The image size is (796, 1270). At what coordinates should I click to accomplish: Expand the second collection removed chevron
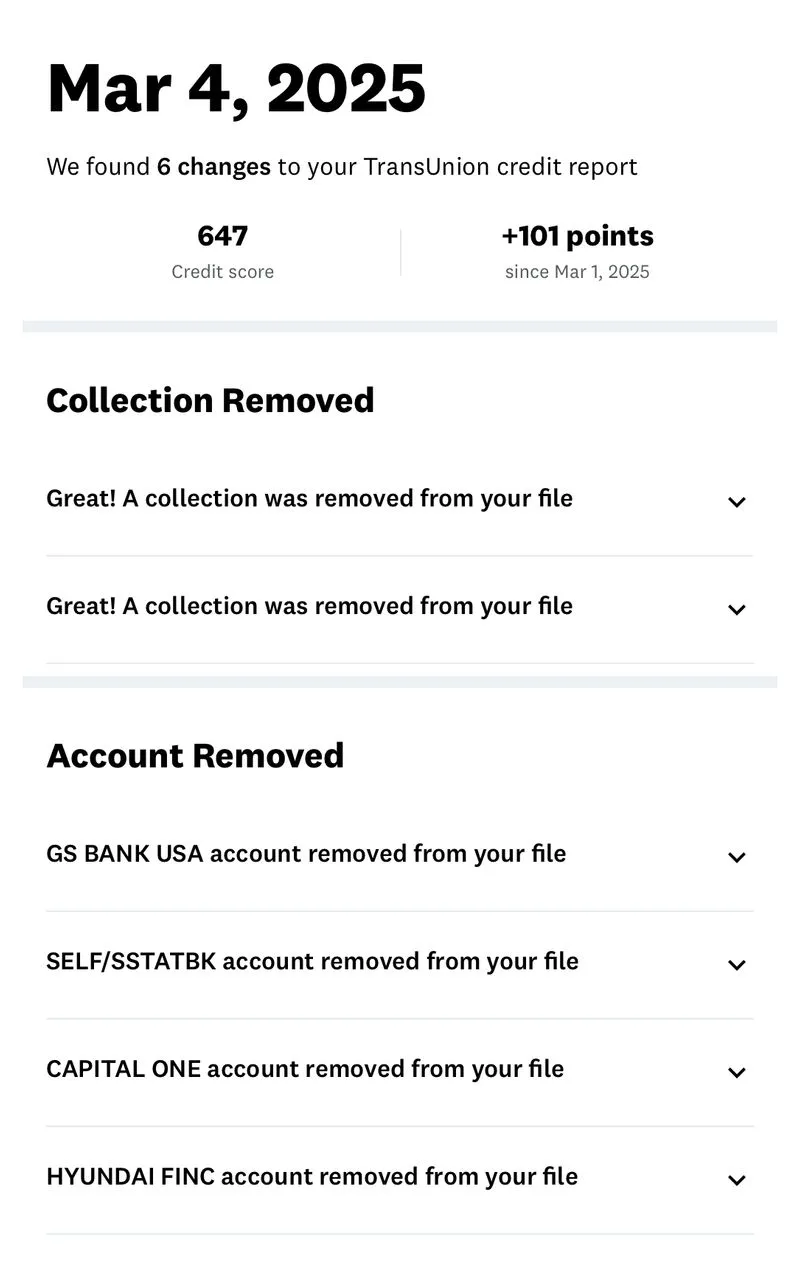coord(737,610)
